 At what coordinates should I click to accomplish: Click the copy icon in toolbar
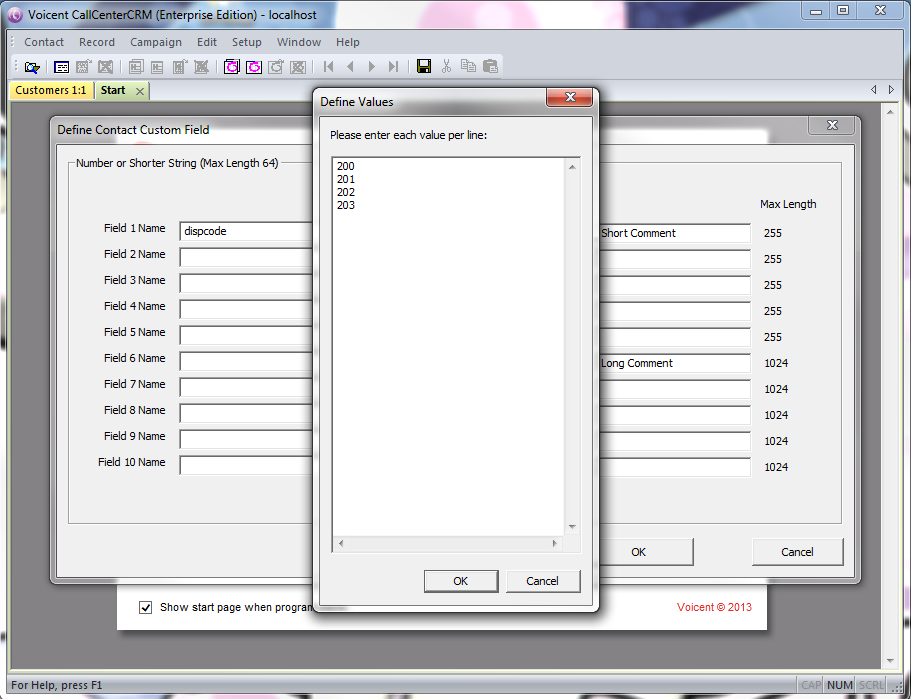(468, 67)
